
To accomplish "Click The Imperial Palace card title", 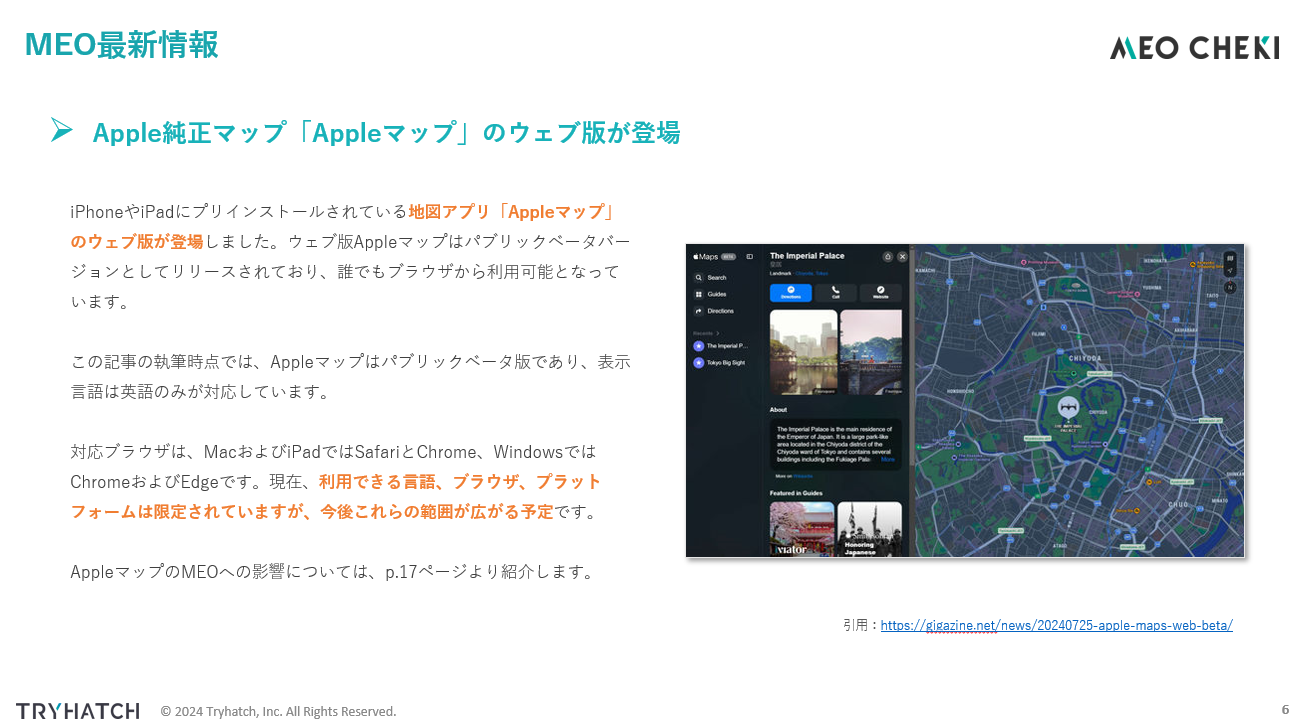I will 807,256.
